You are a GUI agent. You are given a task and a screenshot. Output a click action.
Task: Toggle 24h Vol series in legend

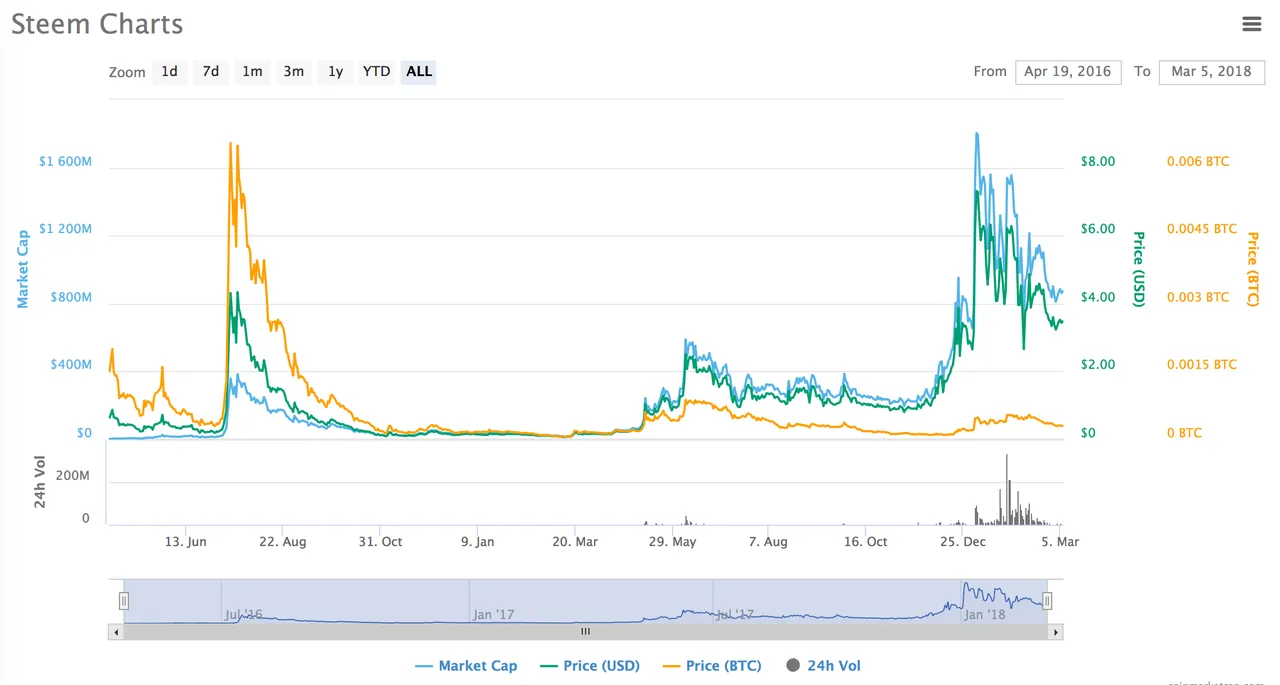coord(823,666)
